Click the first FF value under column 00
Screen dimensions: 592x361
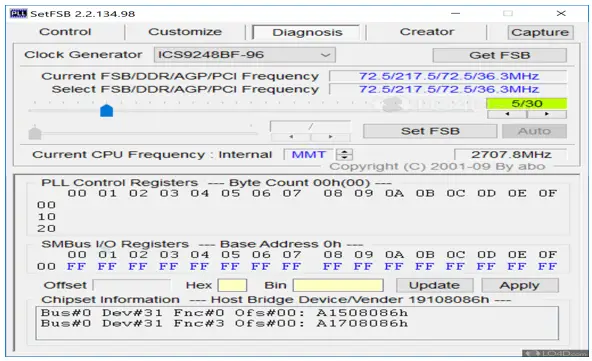coord(76,267)
